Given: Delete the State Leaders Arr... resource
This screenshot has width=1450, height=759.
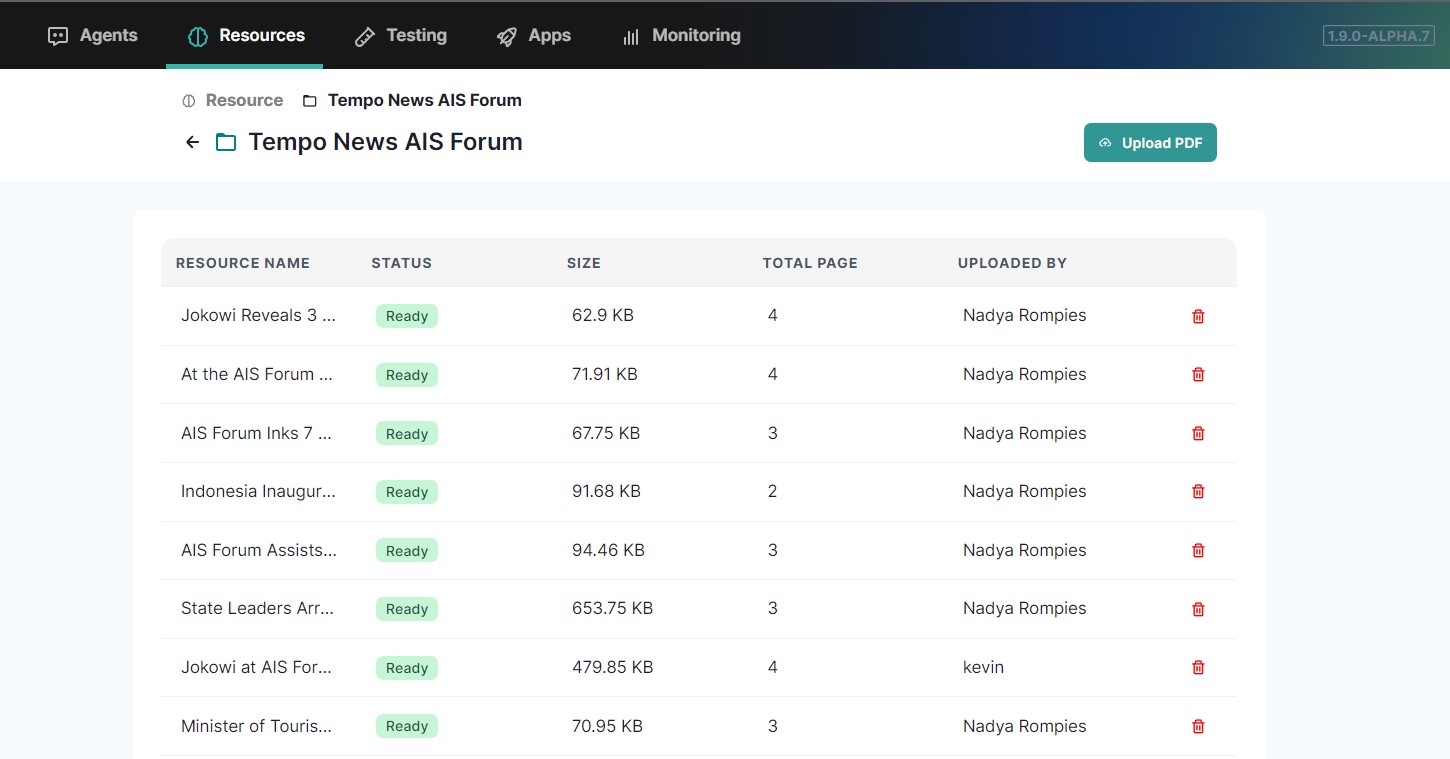Looking at the screenshot, I should coord(1198,609).
